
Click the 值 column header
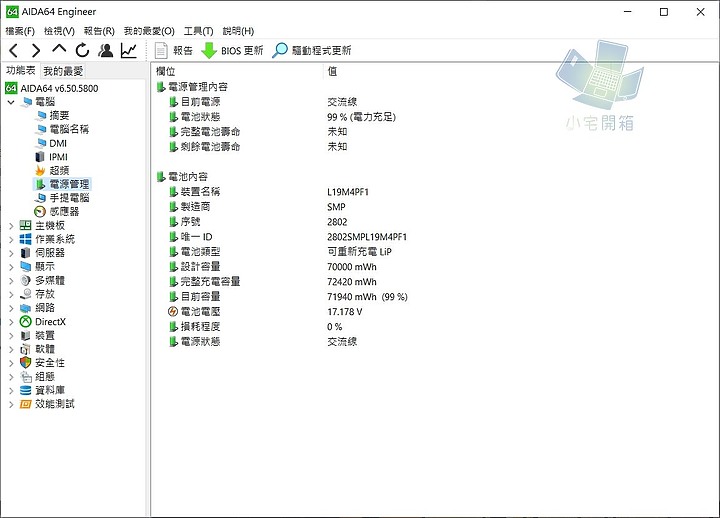tap(332, 71)
